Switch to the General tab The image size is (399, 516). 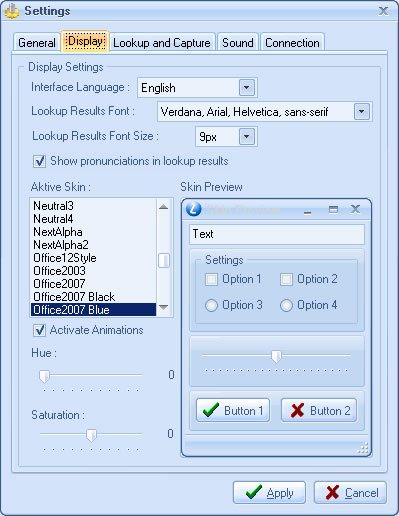point(37,43)
